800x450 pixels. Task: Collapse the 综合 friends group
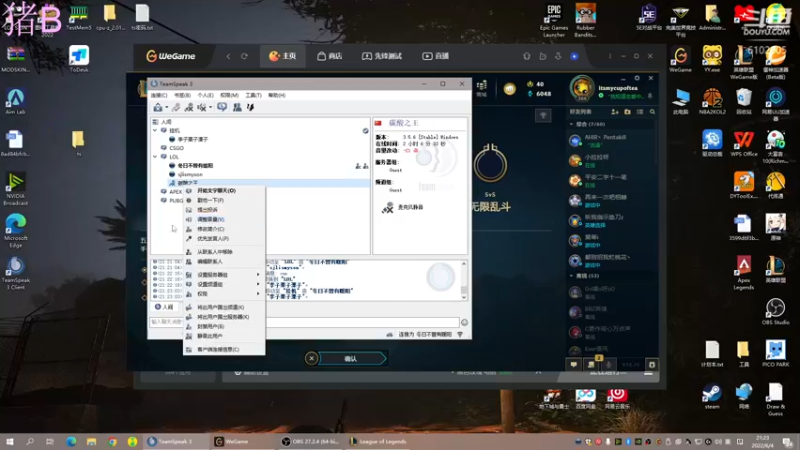pos(571,124)
